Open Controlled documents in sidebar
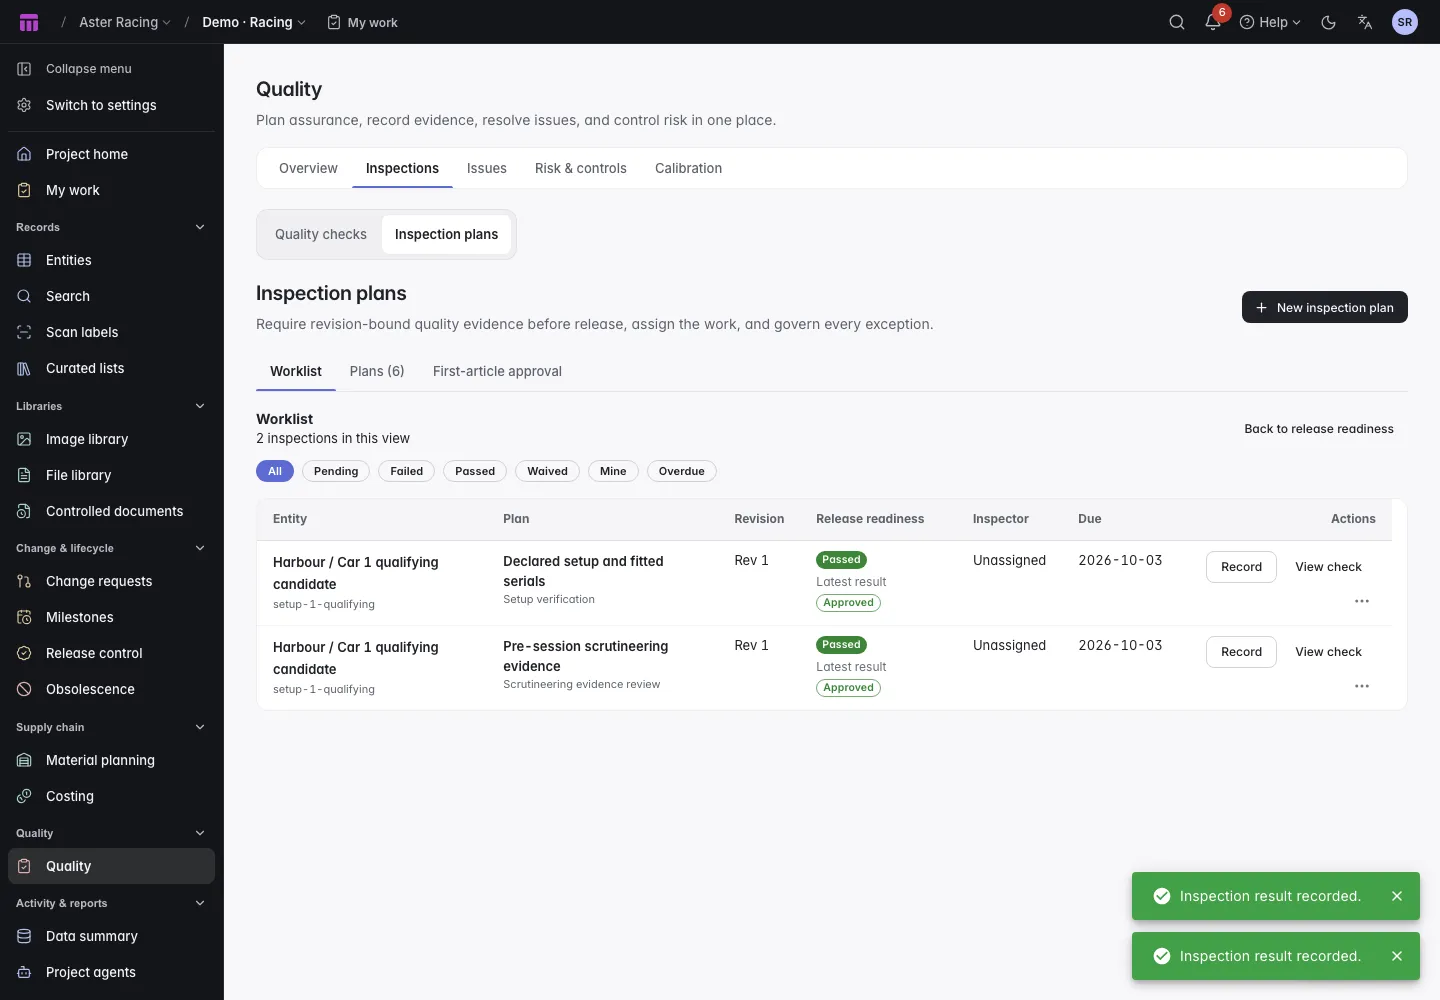1440x1000 pixels. click(111, 511)
